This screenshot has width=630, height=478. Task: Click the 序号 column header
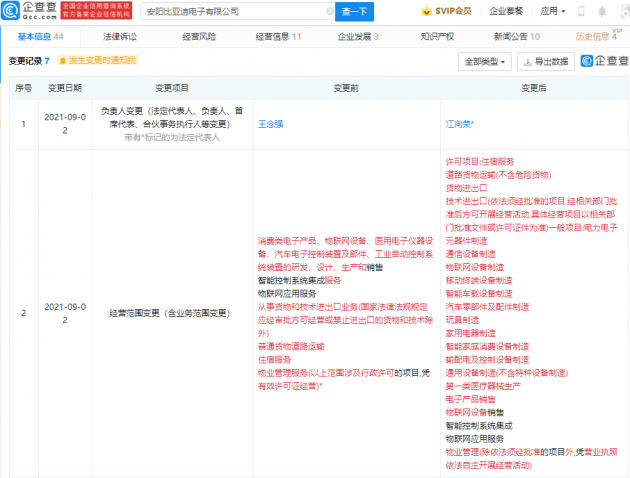(23, 88)
